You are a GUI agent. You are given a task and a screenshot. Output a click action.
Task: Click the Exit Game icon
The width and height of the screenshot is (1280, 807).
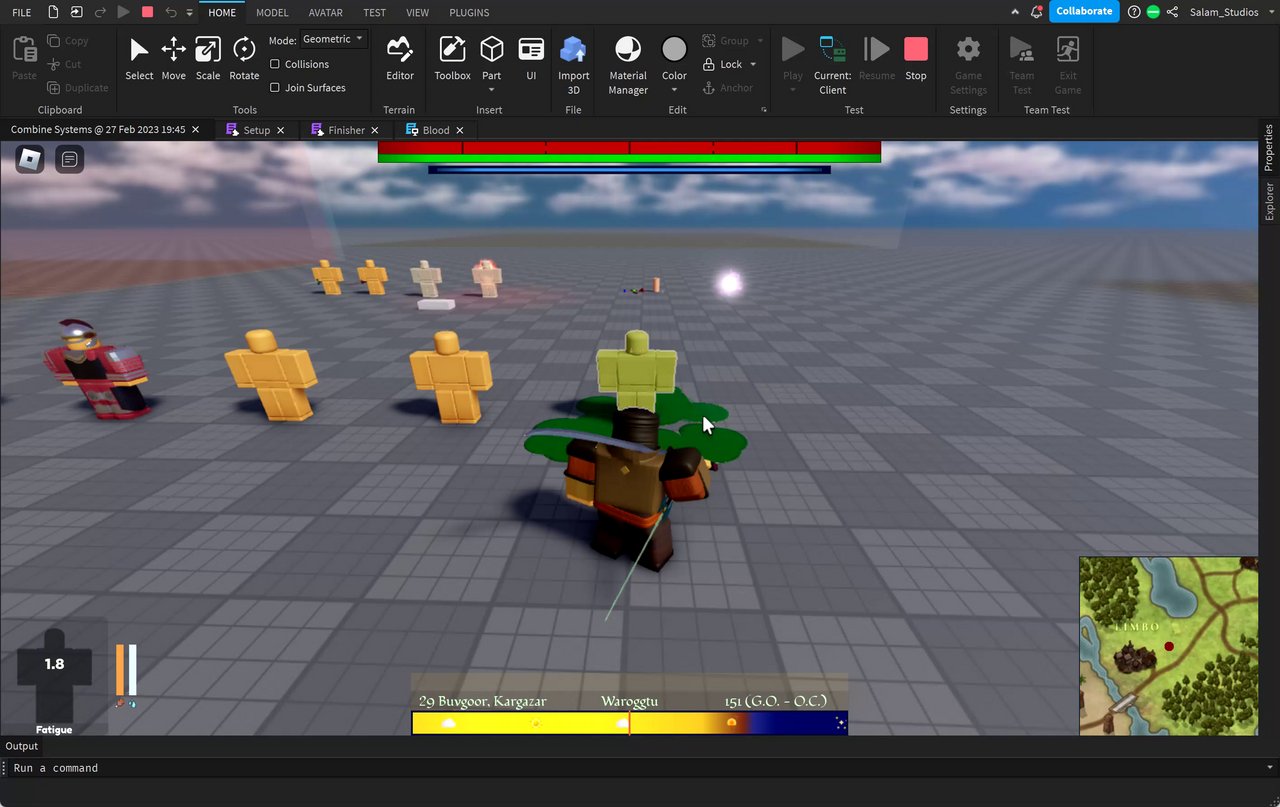(1068, 49)
